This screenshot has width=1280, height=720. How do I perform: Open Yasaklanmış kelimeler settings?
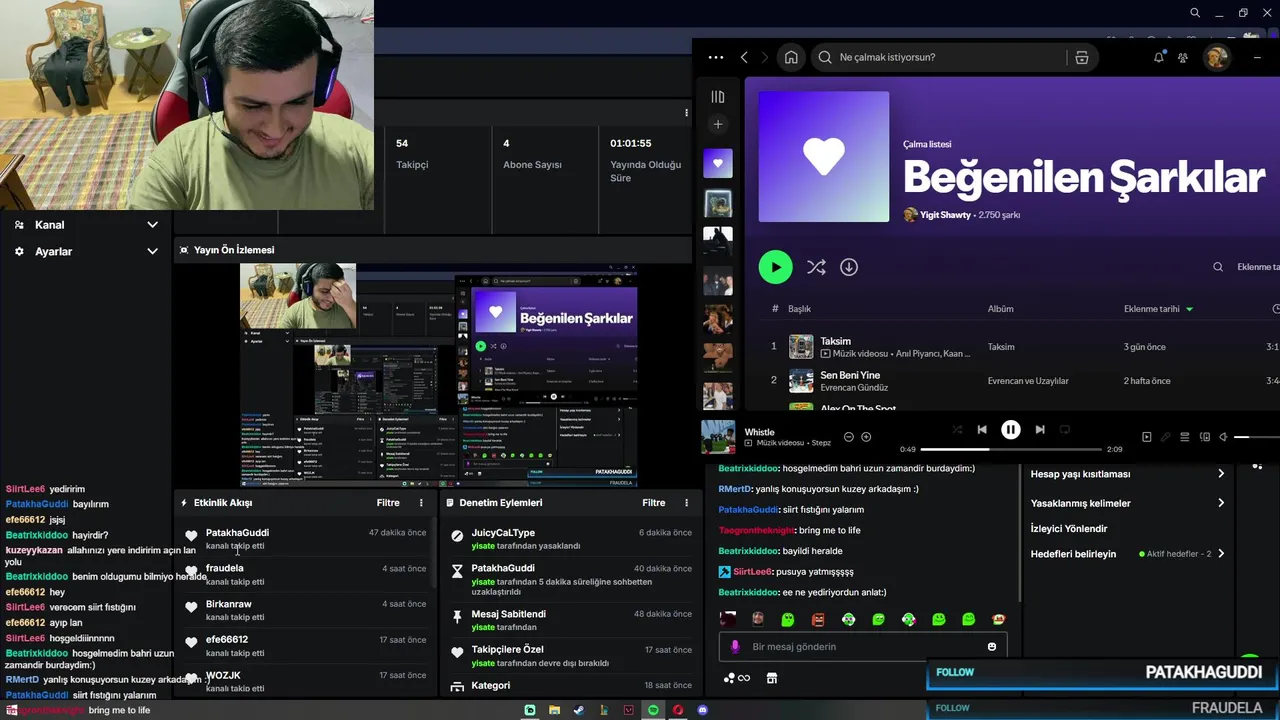click(1127, 503)
